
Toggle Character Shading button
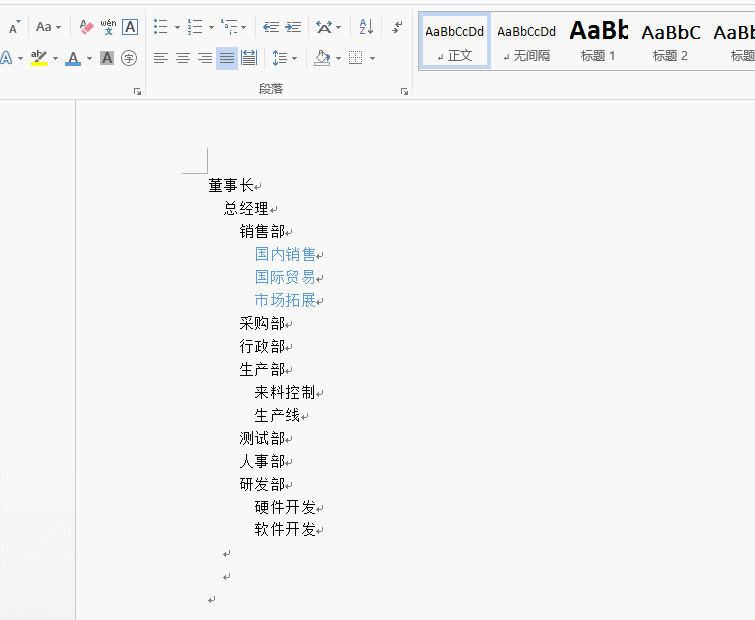point(107,58)
